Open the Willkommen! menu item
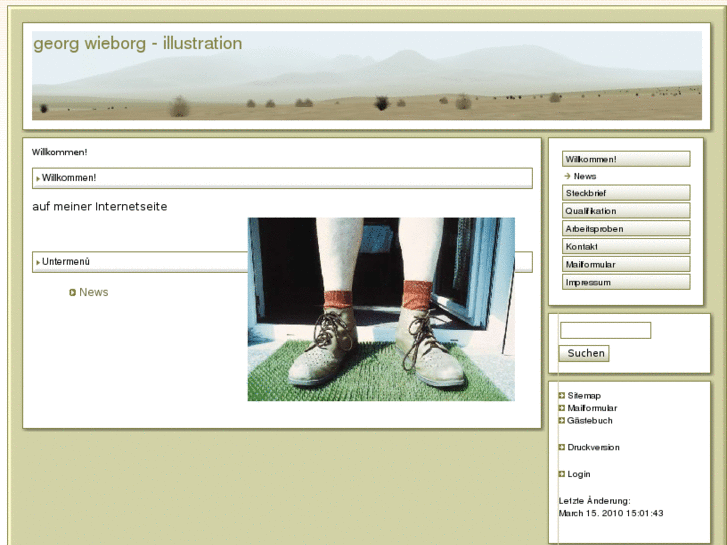Image resolution: width=727 pixels, height=545 pixels. click(x=626, y=159)
